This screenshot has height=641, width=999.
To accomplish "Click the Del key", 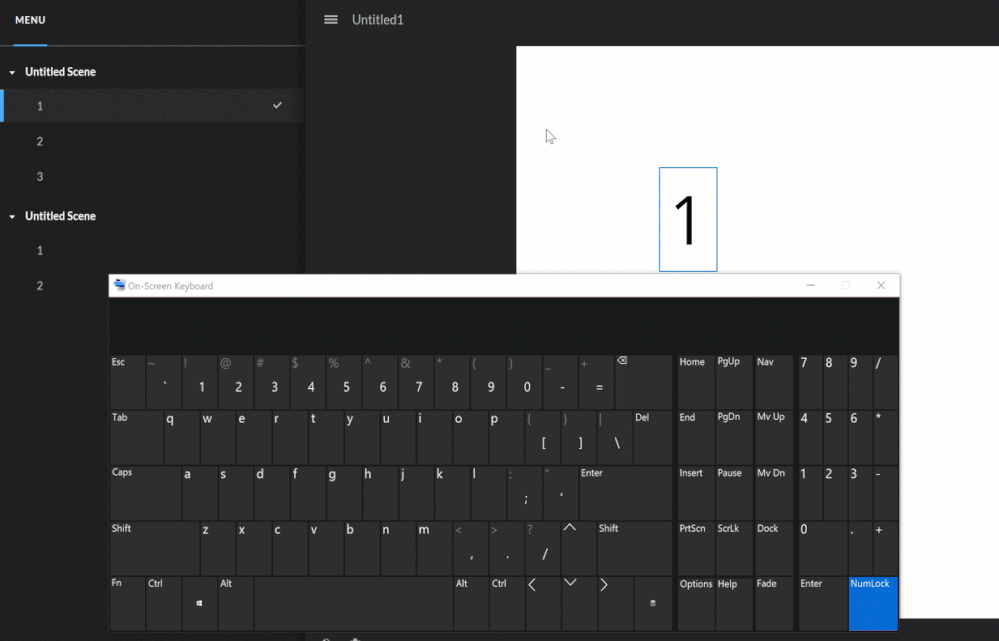I will 652,438.
